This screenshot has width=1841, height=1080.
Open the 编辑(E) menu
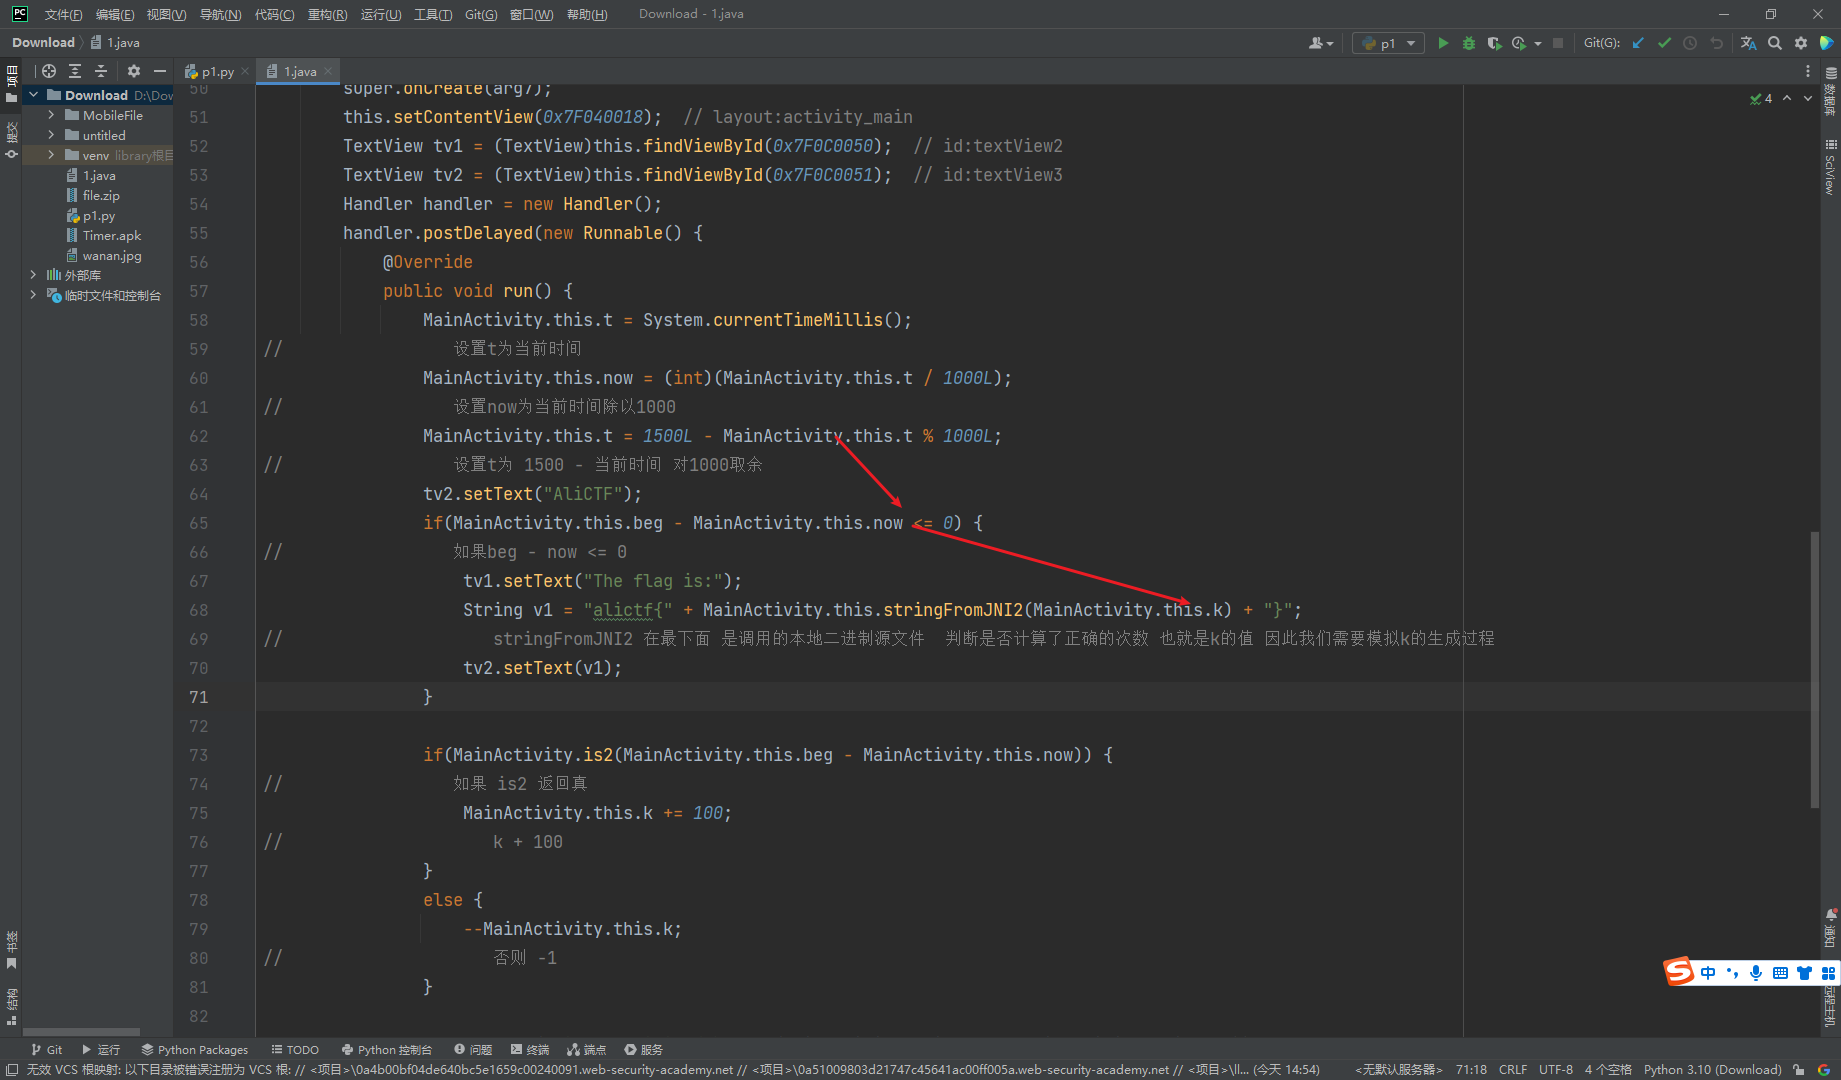point(115,14)
